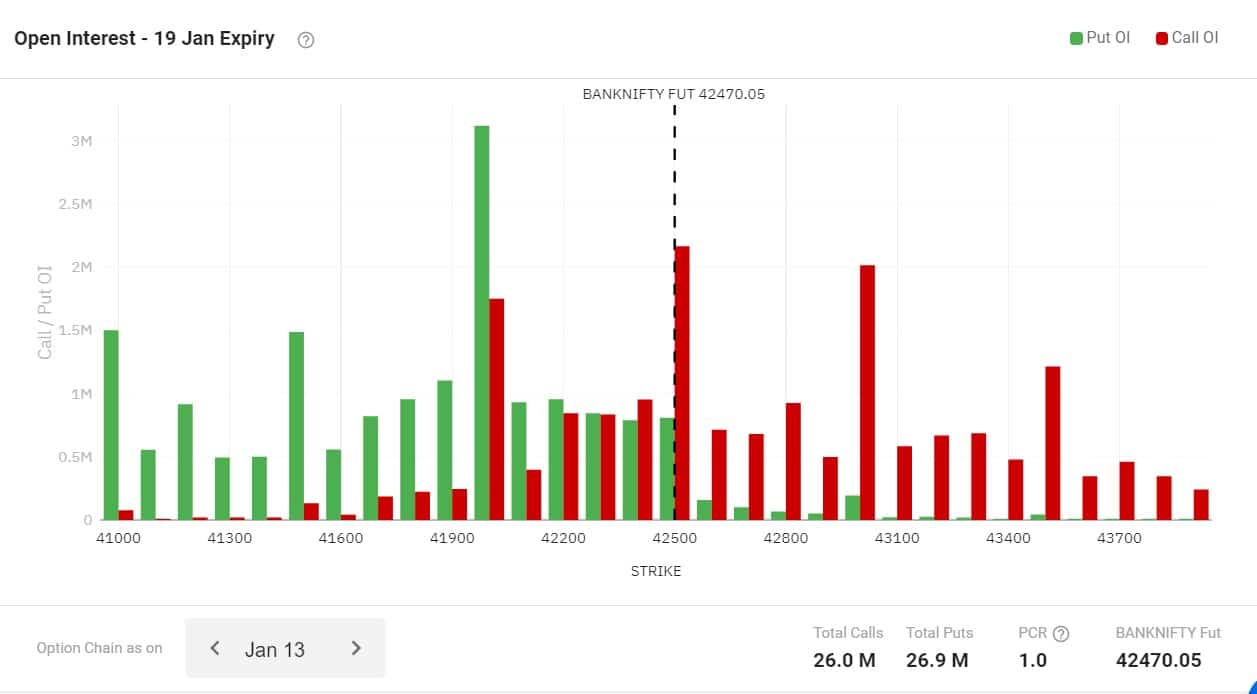Click the BANKNIFTY Fut value 42470.05 at bottom
Image resolution: width=1257 pixels, height=694 pixels.
tap(1158, 660)
